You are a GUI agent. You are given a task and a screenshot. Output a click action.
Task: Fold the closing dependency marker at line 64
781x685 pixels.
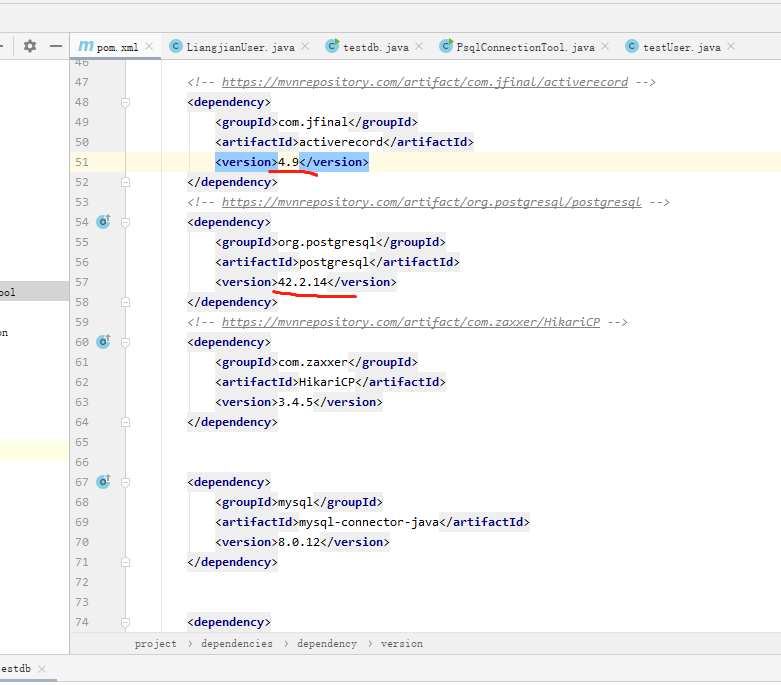[126, 422]
